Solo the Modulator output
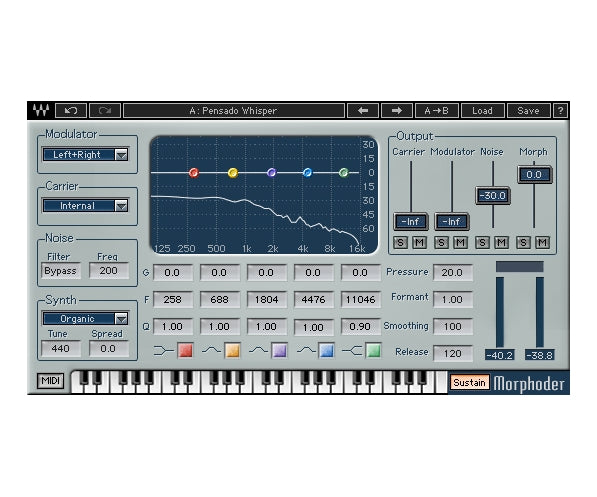Screen dimensions: 597x497 click(x=442, y=242)
